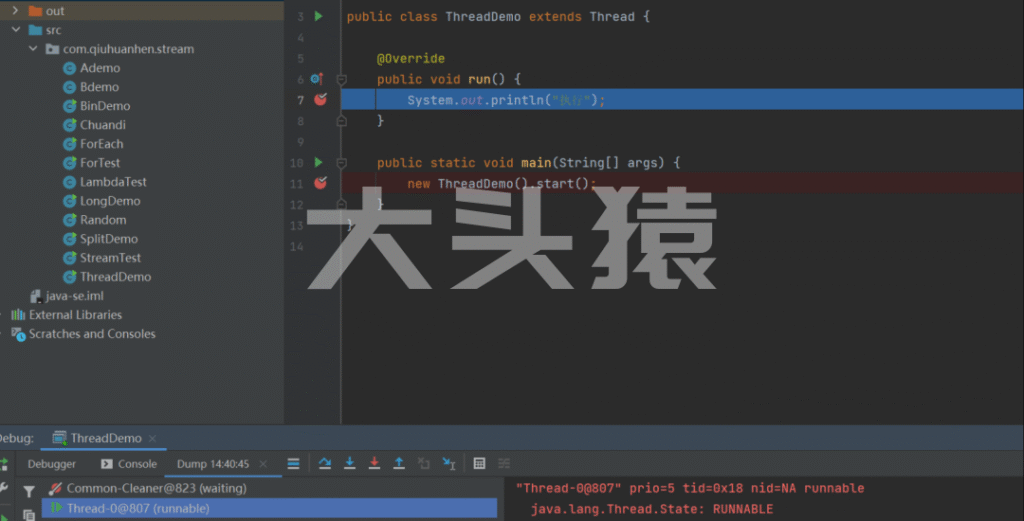Click 'new ThreadDemo().start()' on line 11
The height and width of the screenshot is (521, 1024).
pos(499,183)
